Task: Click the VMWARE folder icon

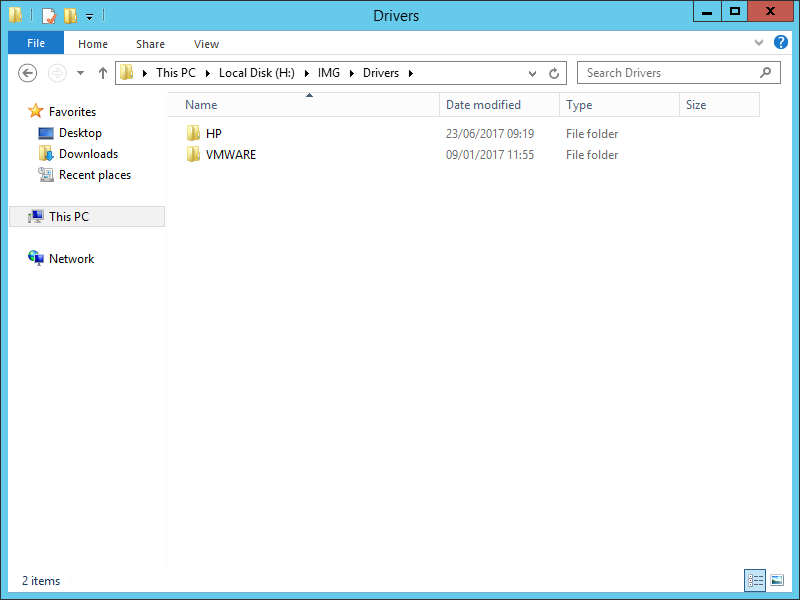Action: click(193, 155)
